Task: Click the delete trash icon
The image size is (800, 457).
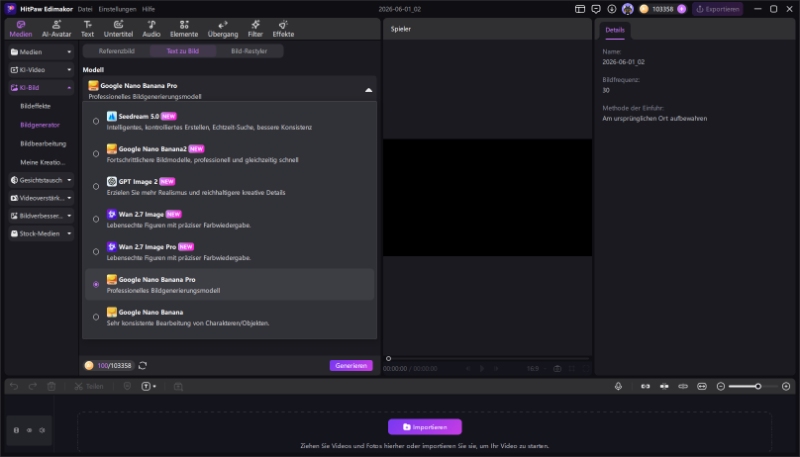Action: 52,387
